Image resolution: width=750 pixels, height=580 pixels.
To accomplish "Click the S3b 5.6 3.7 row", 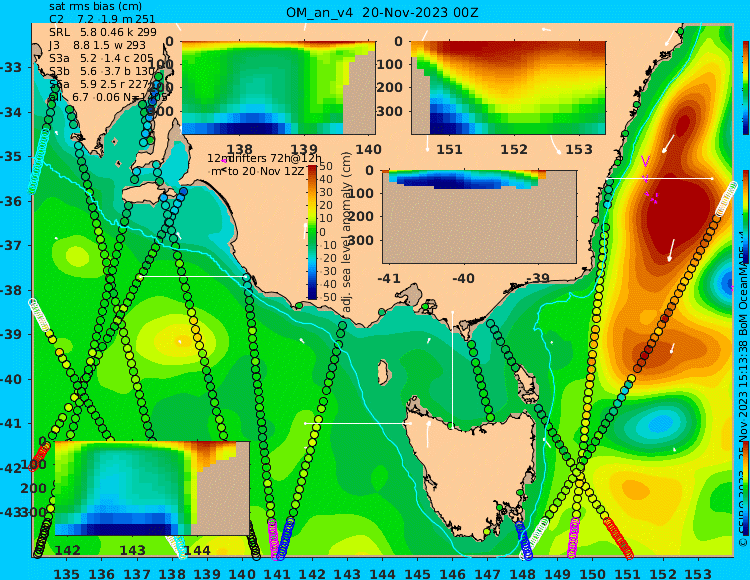I will pyautogui.click(x=102, y=71).
